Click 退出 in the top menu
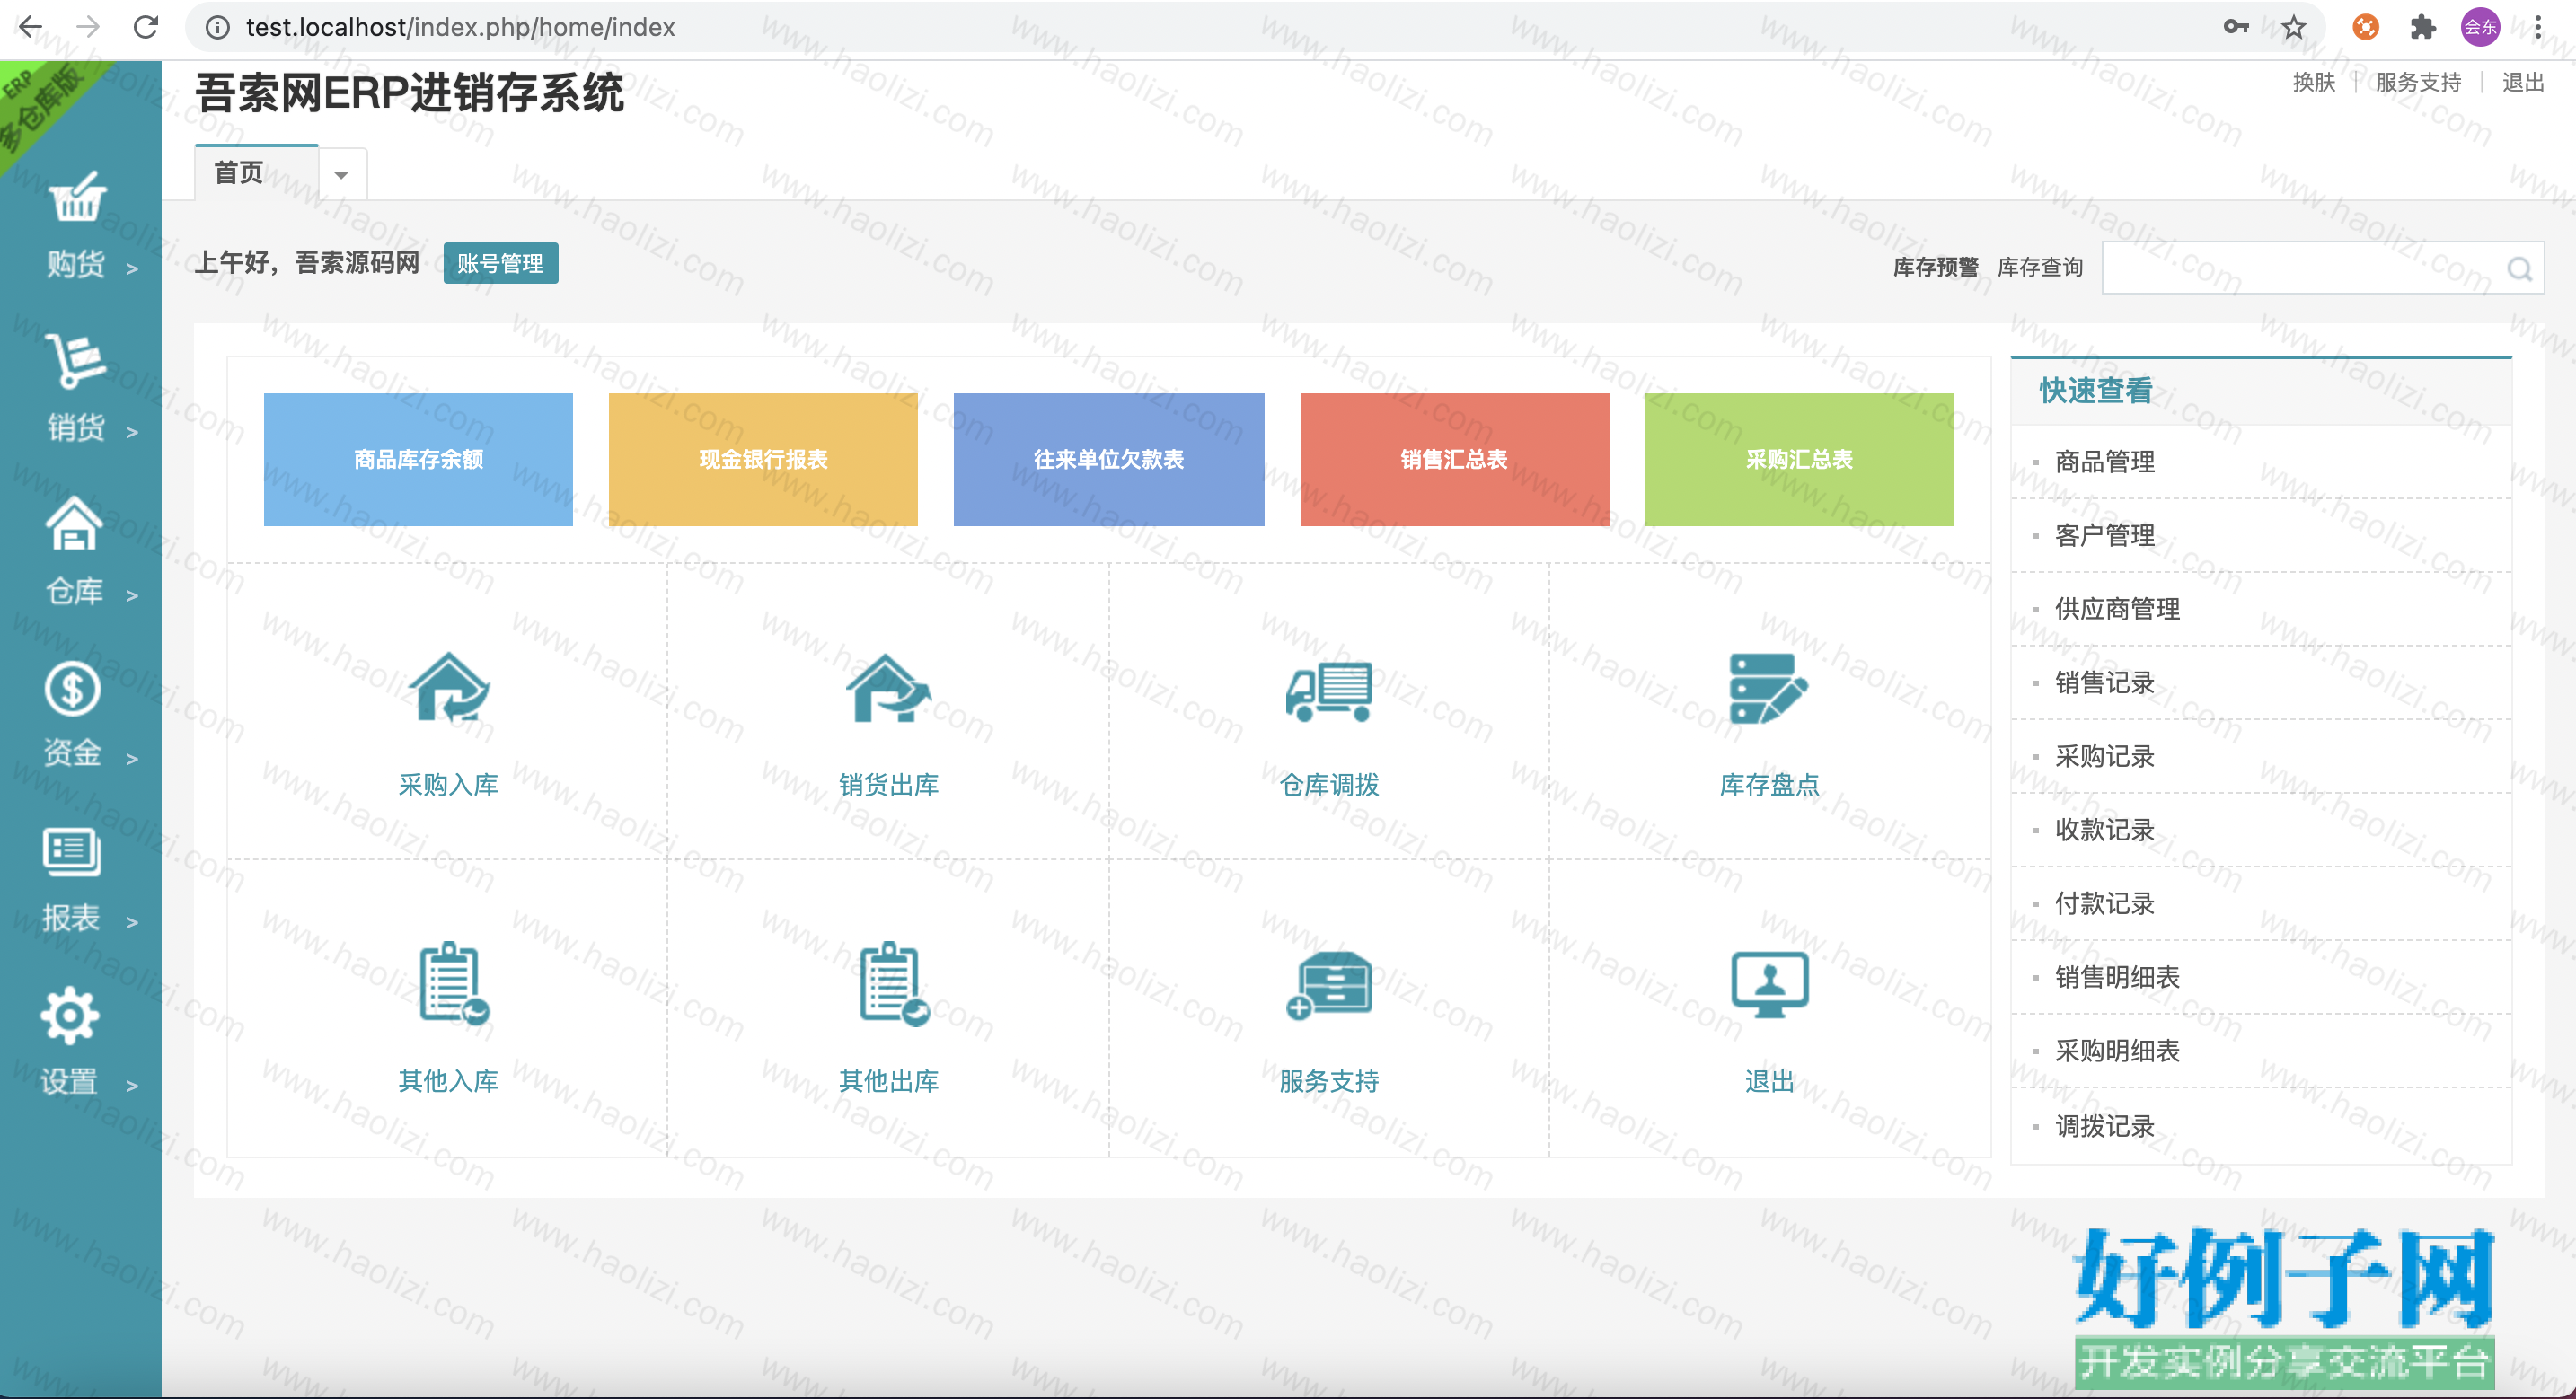 point(2522,82)
